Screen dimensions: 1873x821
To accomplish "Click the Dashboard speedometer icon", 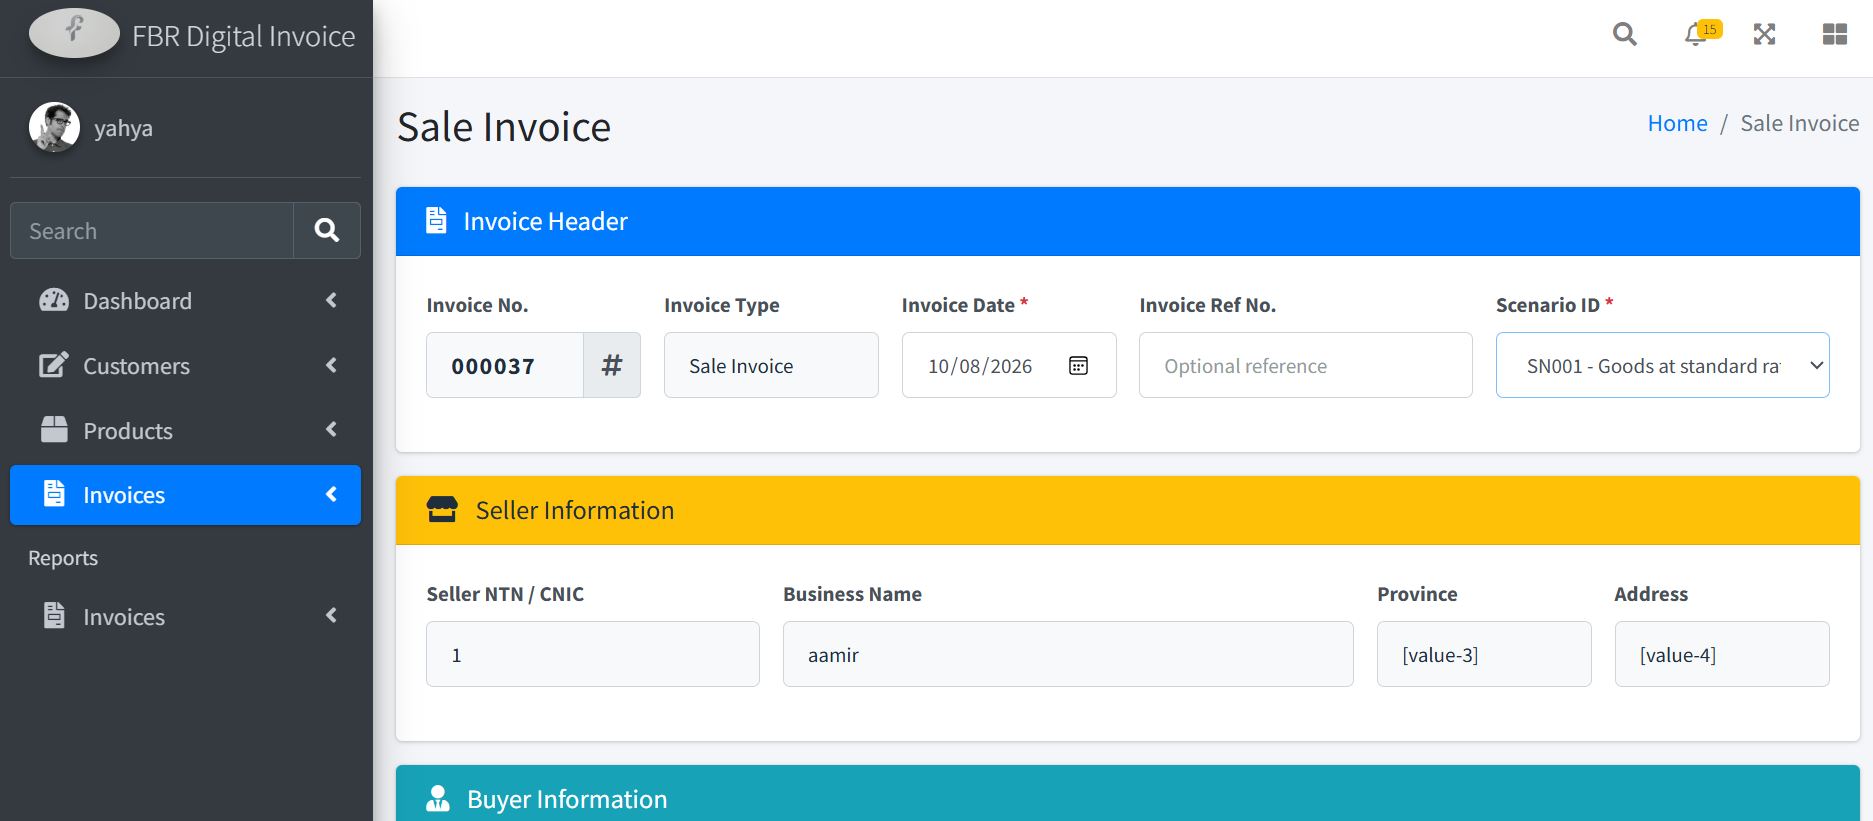I will coord(54,300).
